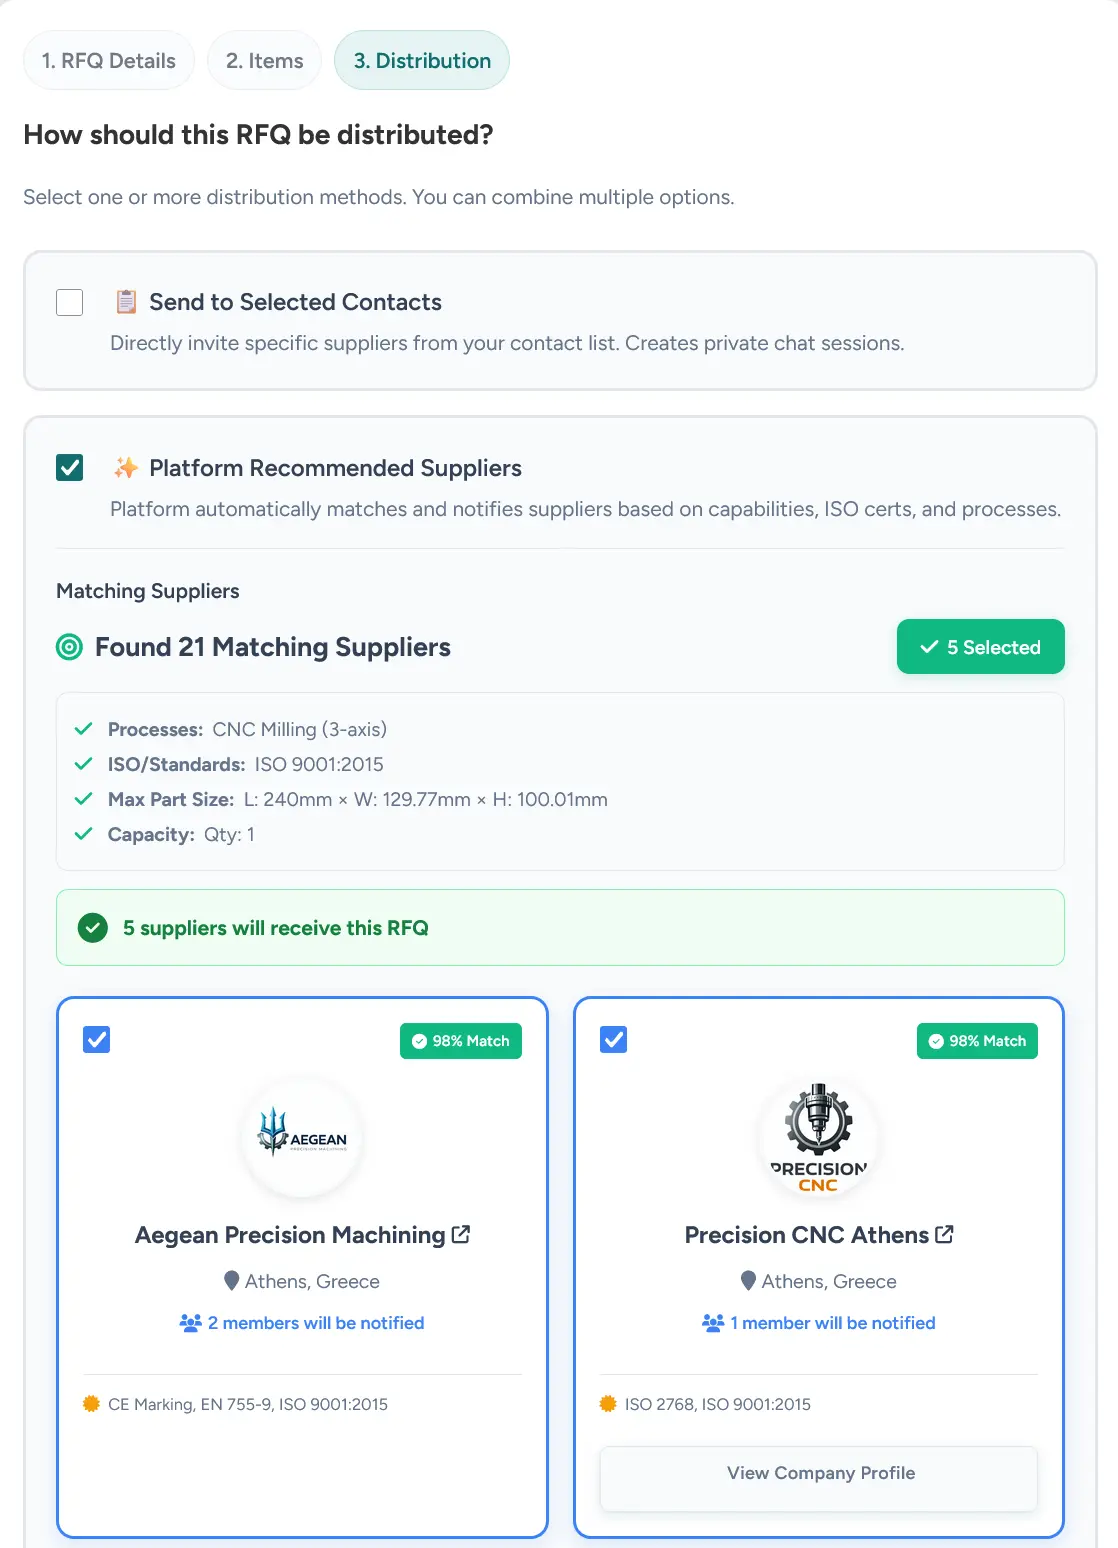Click the Aegean trident logo

(302, 1137)
